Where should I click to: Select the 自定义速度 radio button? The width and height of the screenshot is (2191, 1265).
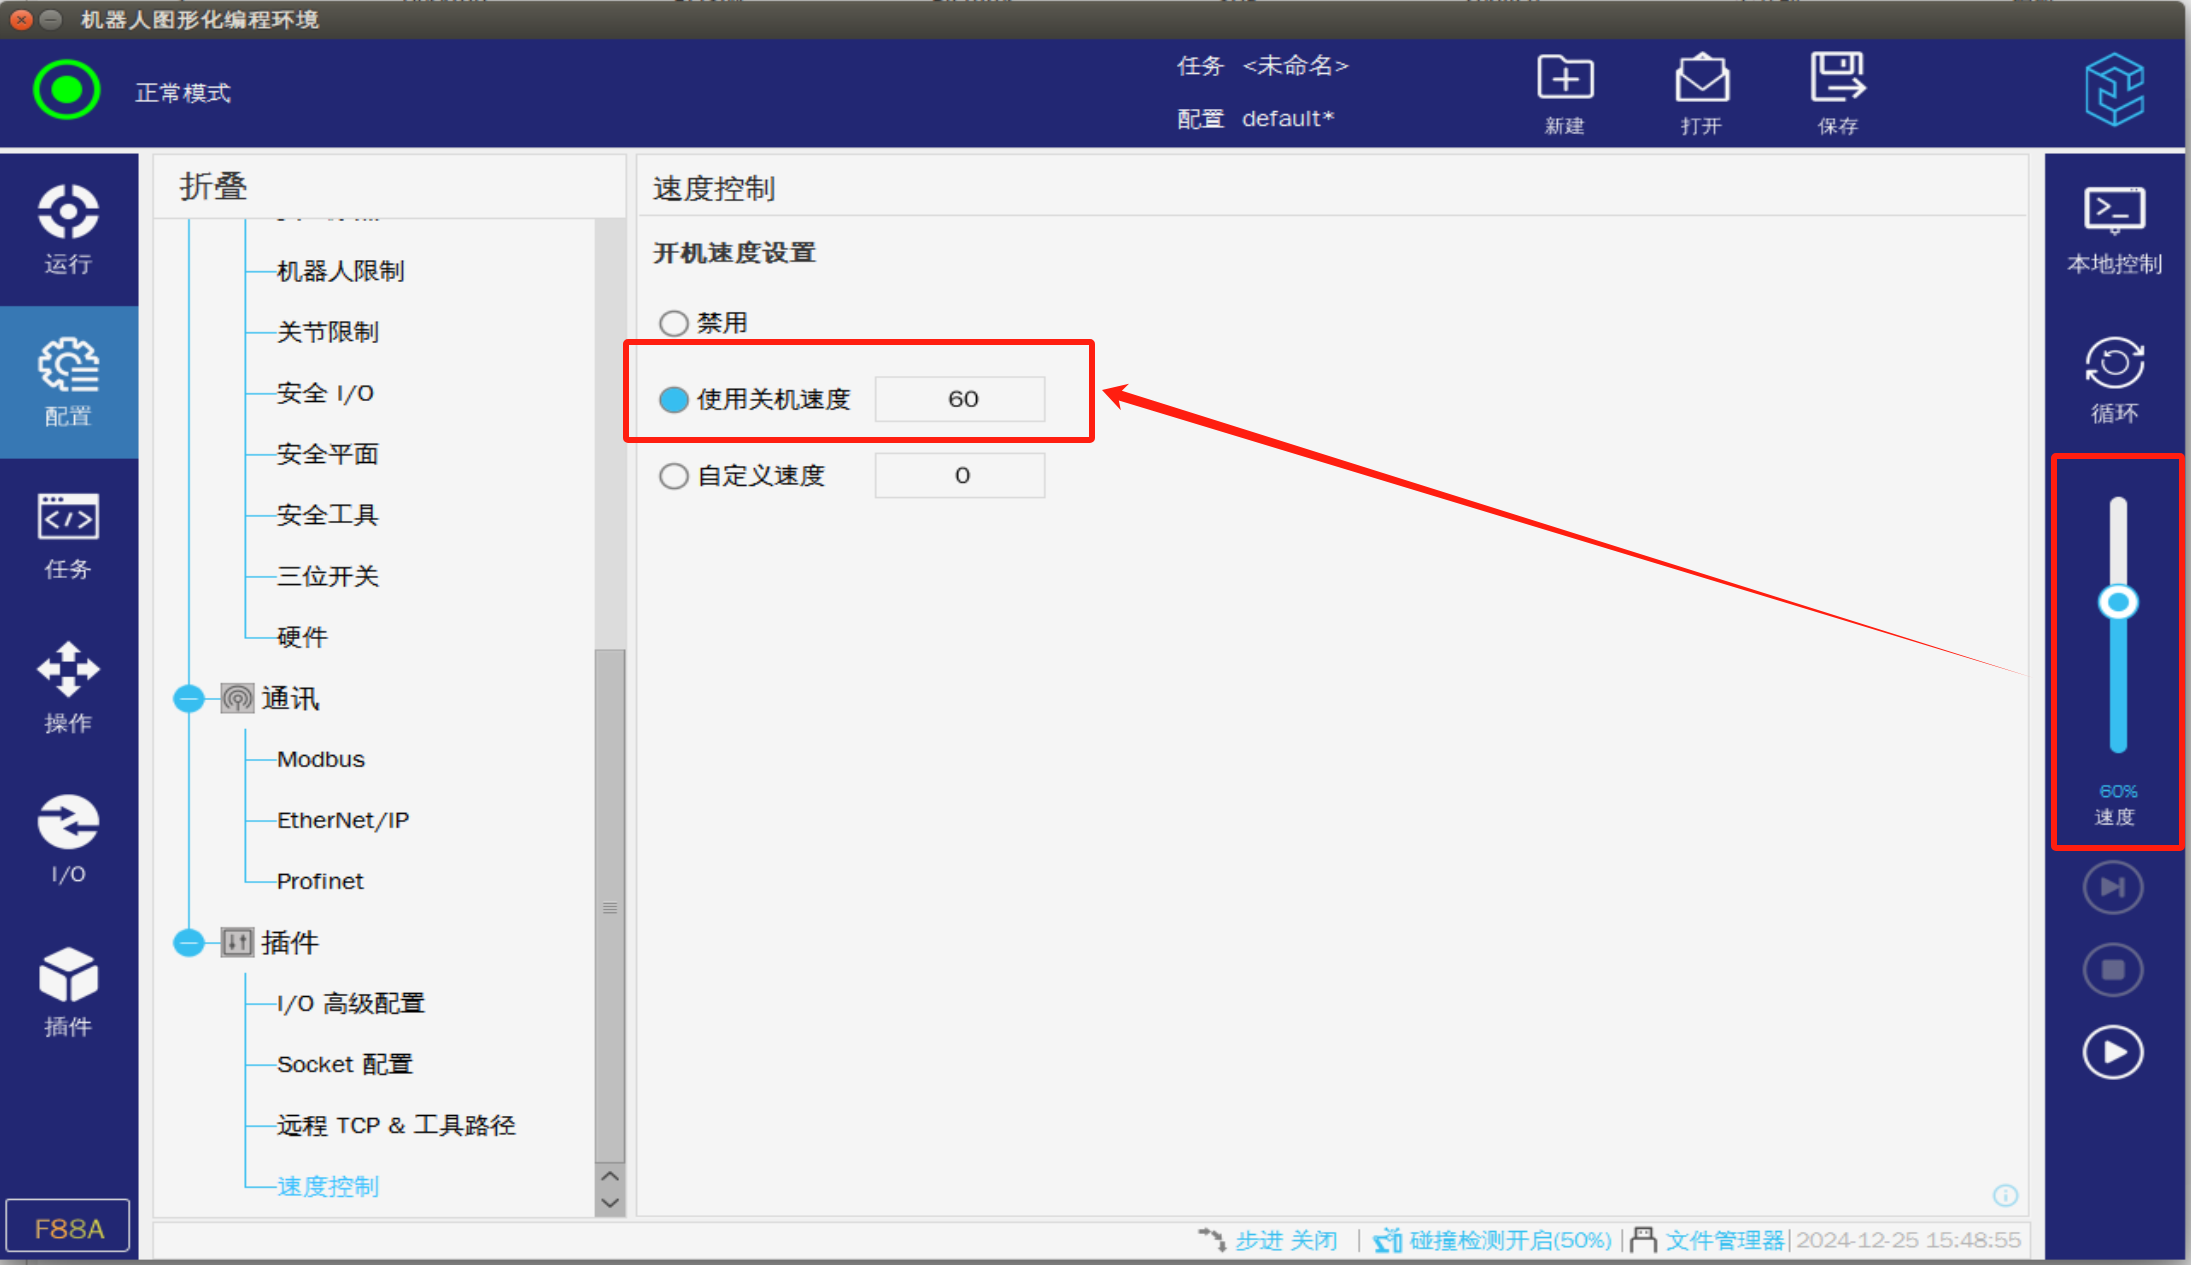pos(673,475)
